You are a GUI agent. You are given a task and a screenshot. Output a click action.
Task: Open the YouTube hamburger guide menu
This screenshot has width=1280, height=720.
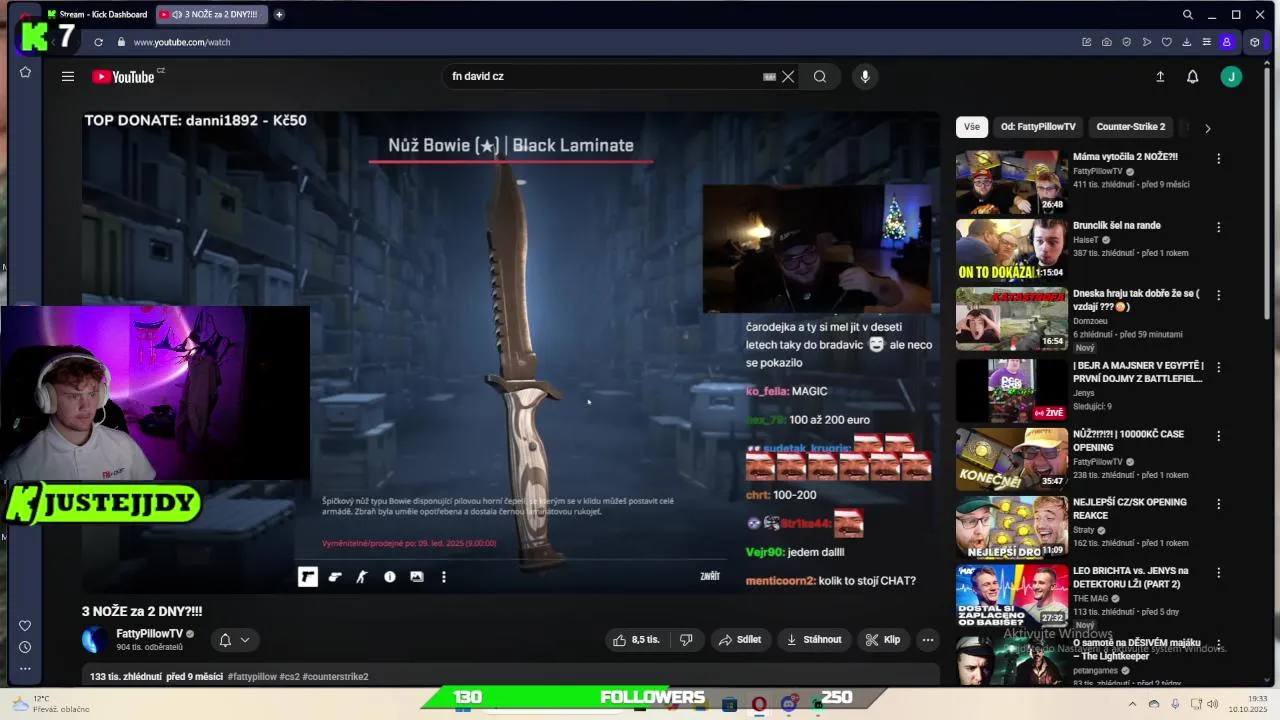(x=68, y=76)
